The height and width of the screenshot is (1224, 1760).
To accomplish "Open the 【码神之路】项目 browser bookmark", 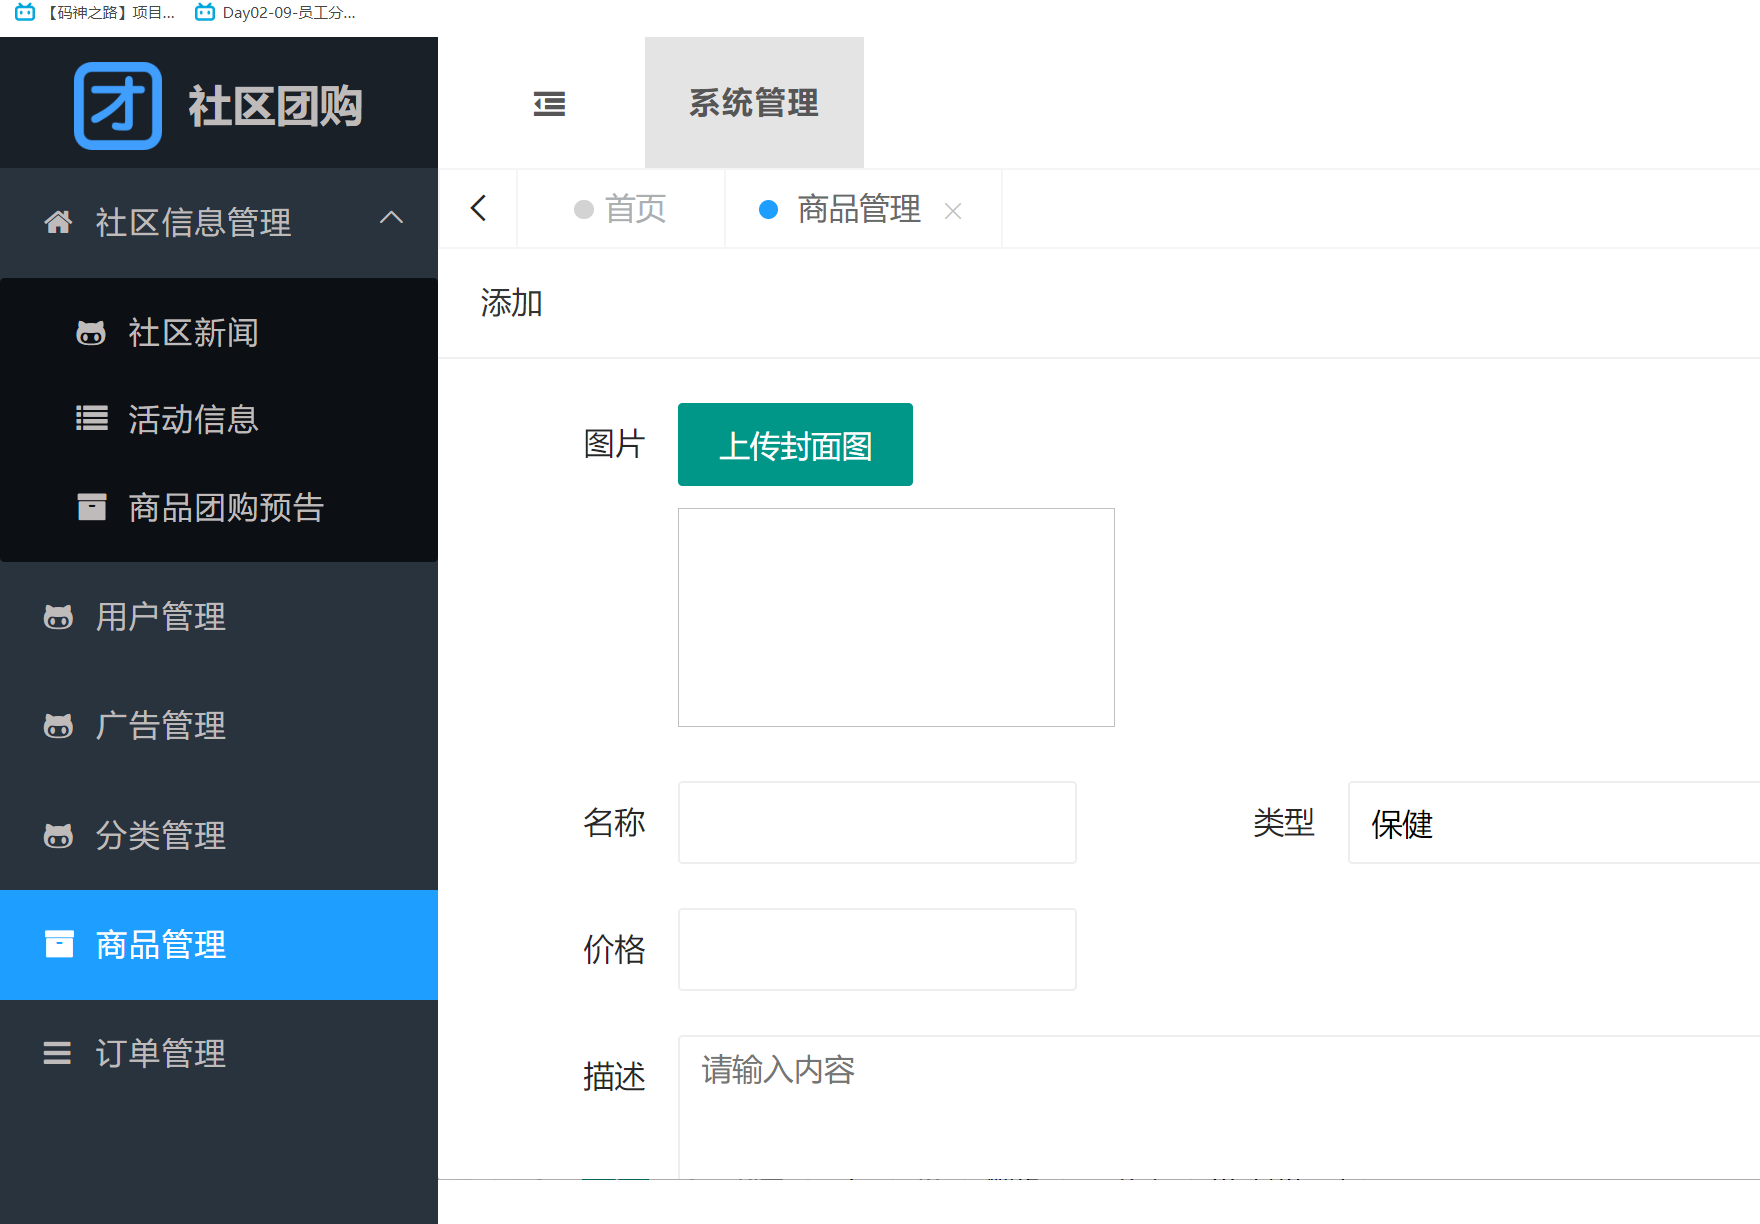I will point(95,13).
